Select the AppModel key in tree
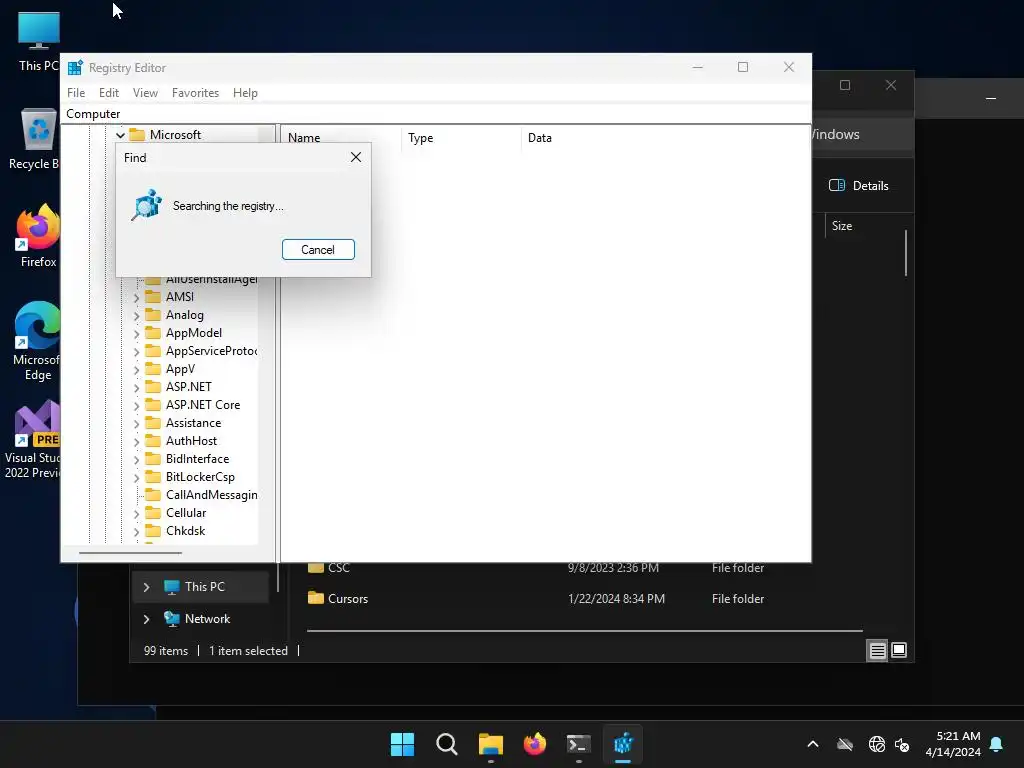The height and width of the screenshot is (768, 1024). coord(194,332)
